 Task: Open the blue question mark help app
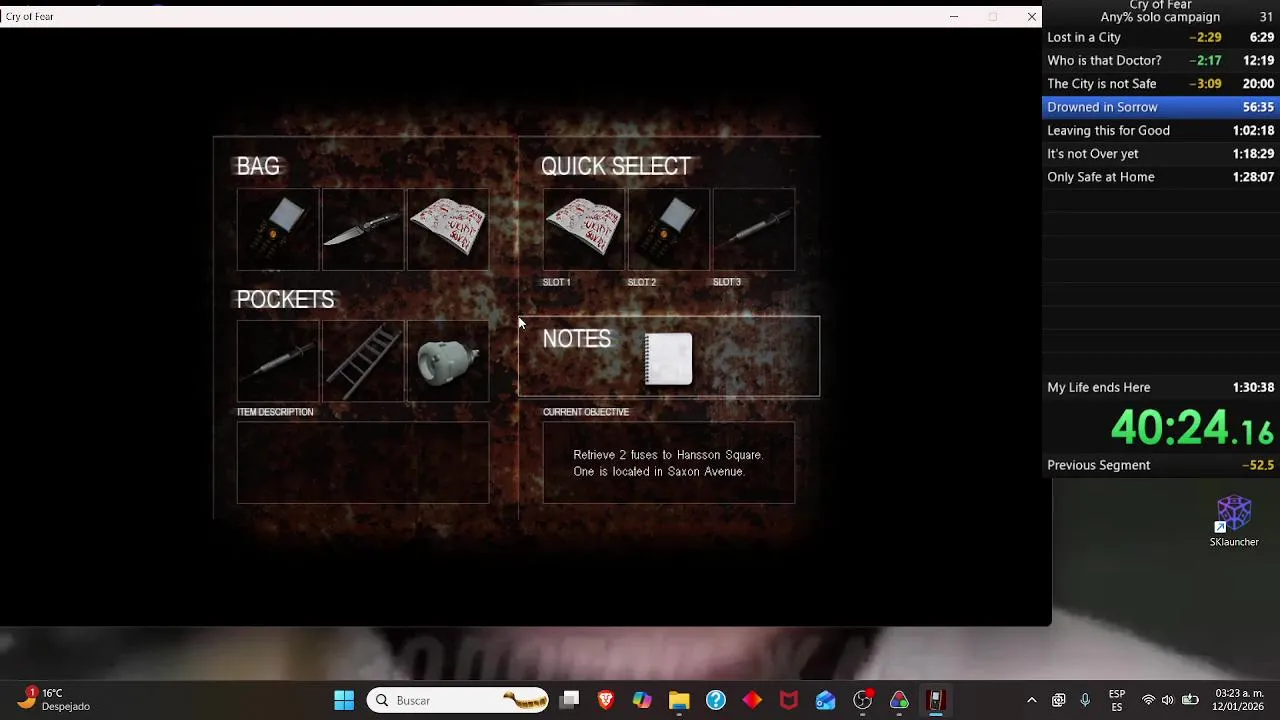pos(716,700)
